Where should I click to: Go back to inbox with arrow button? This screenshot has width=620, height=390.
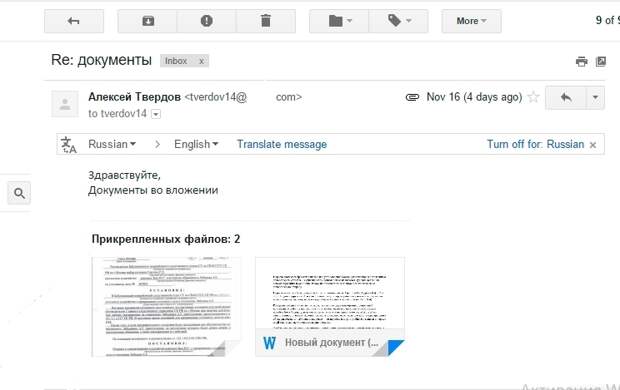(x=74, y=21)
